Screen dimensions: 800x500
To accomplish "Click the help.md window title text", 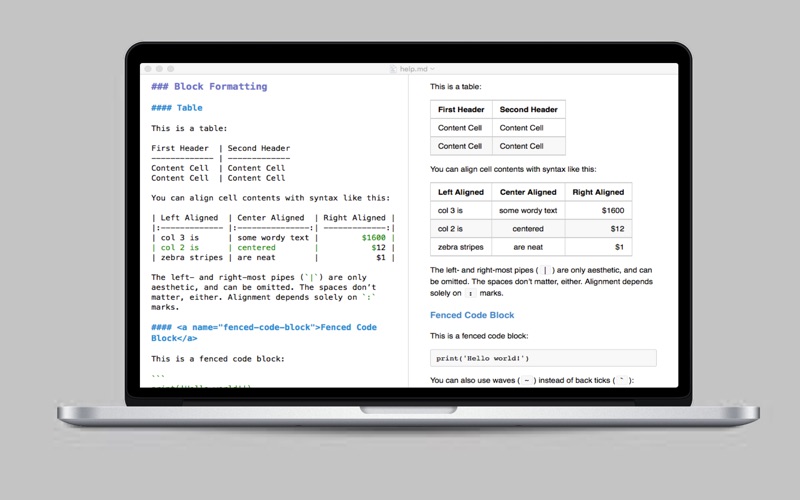I will 414,69.
